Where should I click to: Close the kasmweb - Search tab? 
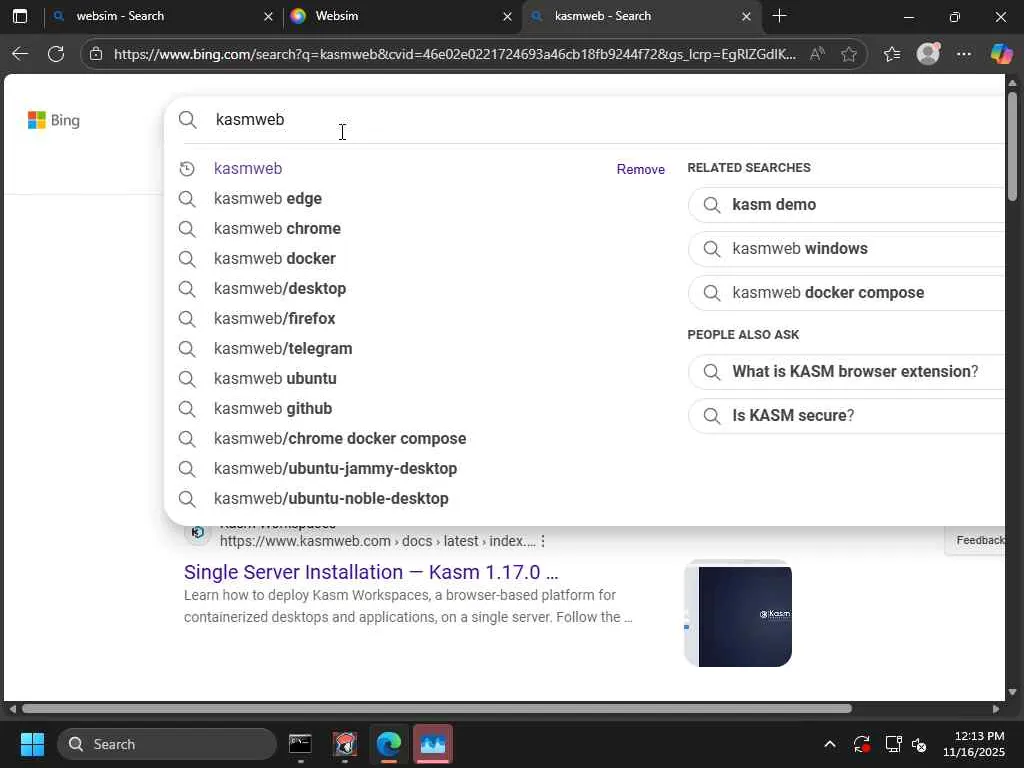(x=746, y=16)
